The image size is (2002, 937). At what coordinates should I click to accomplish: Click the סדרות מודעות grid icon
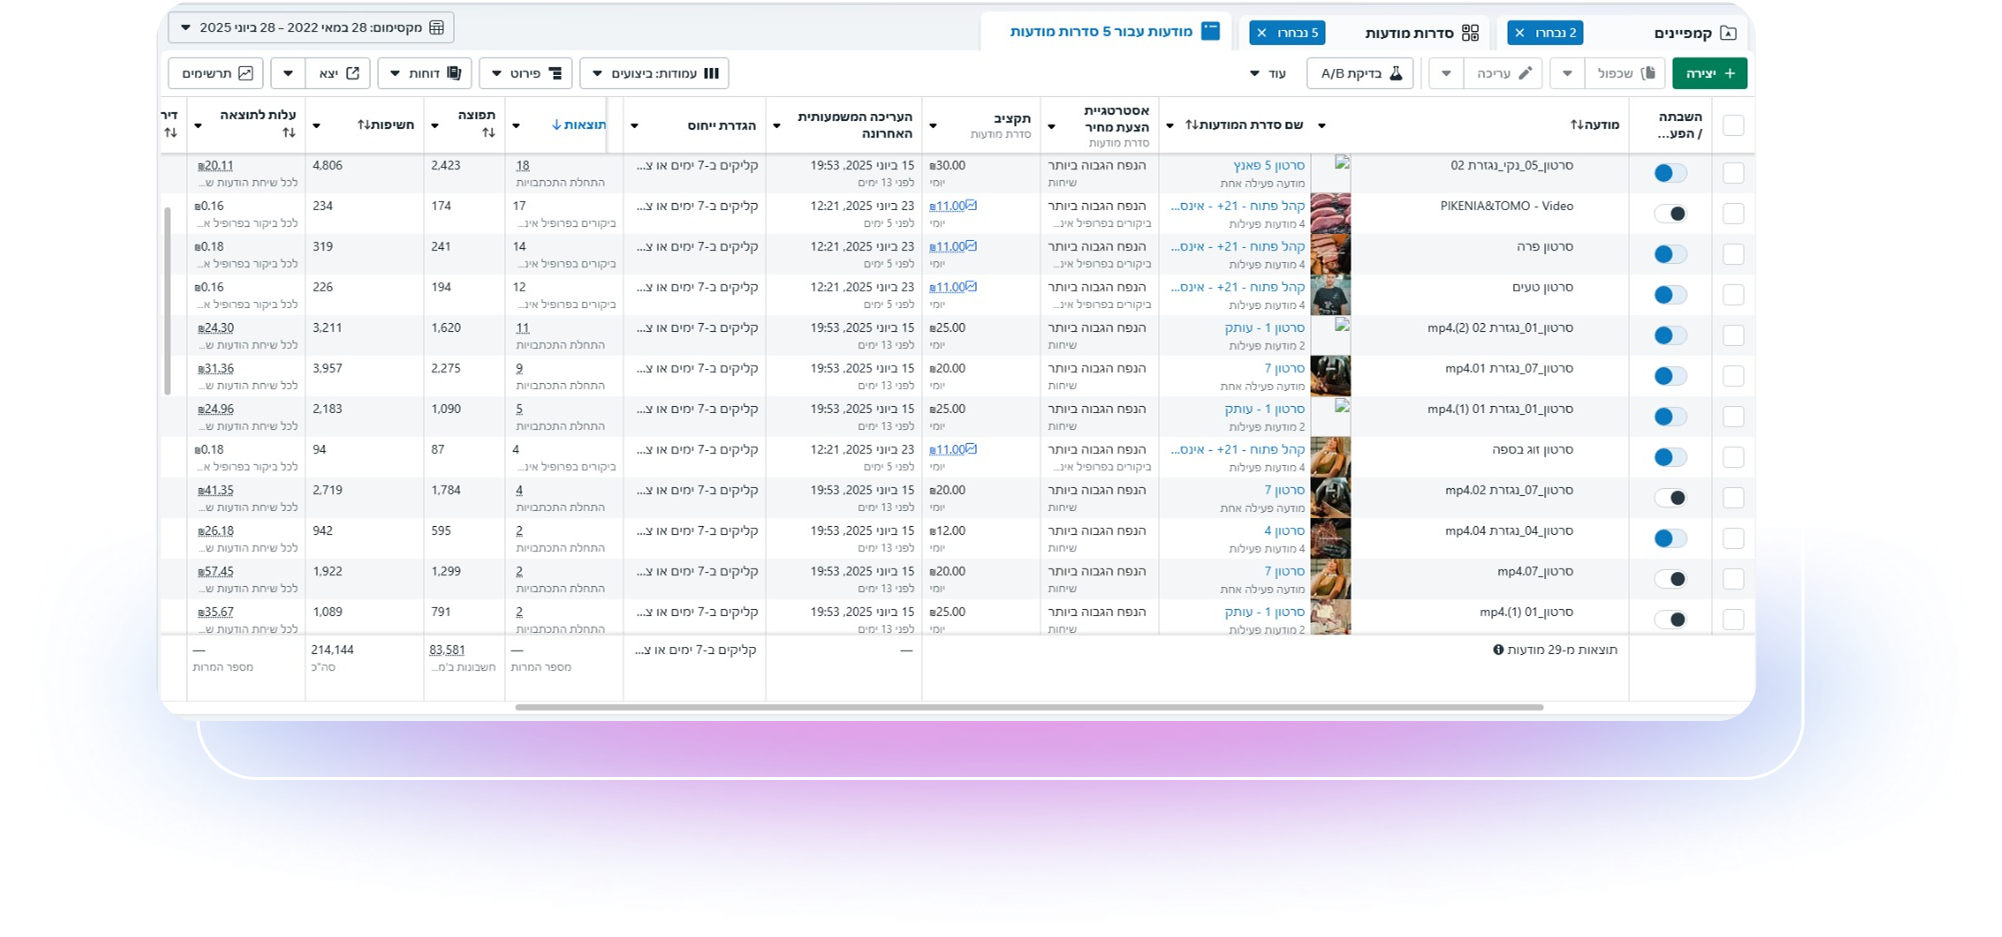1470,33
